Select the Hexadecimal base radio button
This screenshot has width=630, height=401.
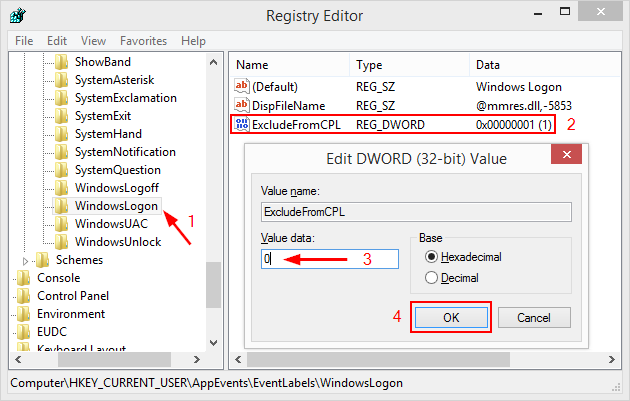(433, 259)
